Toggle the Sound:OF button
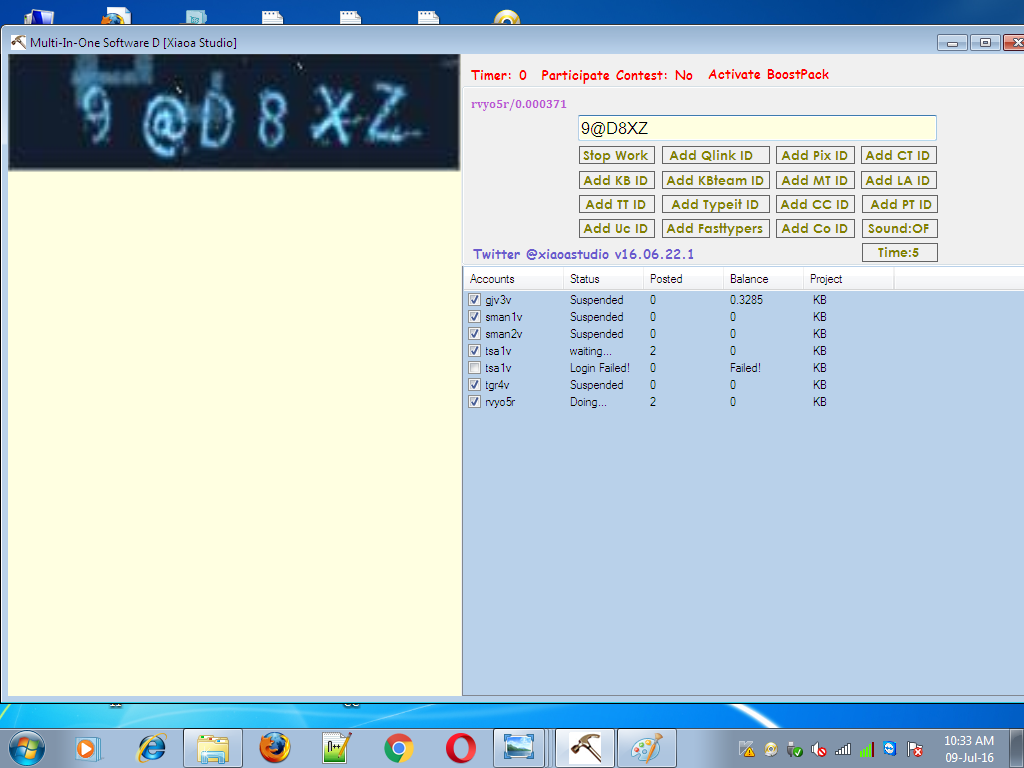The width and height of the screenshot is (1024, 768). click(x=899, y=229)
